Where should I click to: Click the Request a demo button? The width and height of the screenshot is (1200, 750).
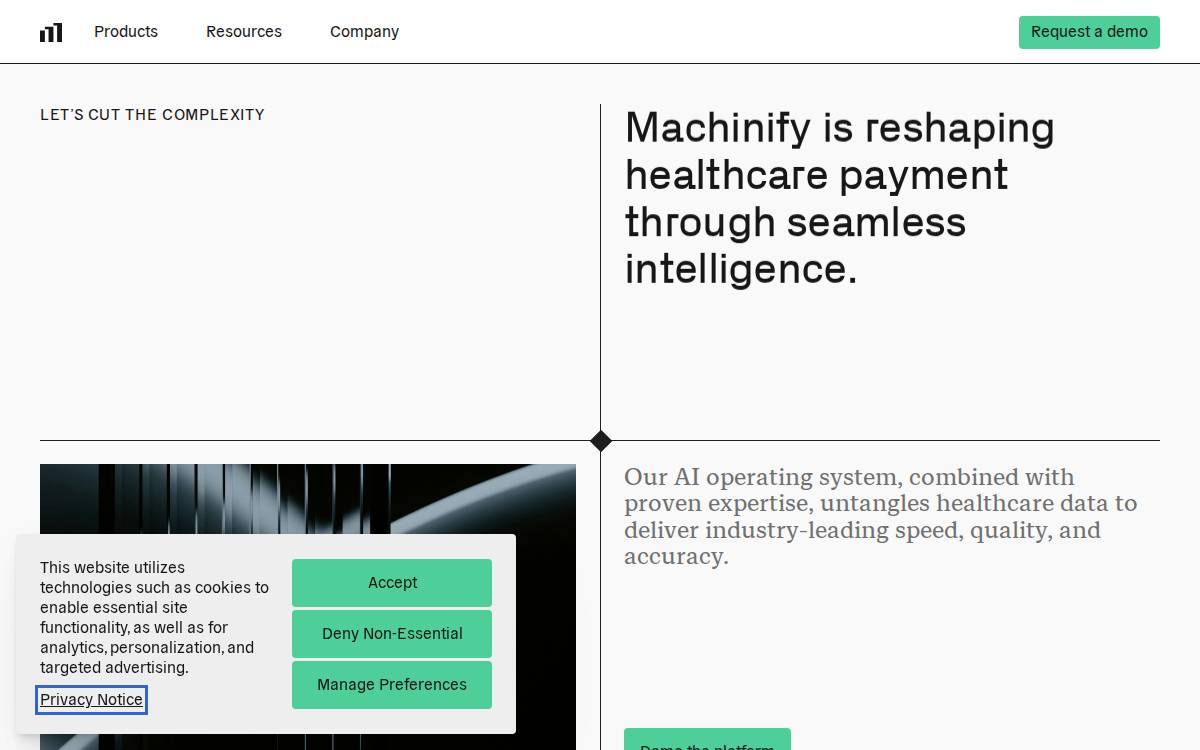pyautogui.click(x=1089, y=32)
